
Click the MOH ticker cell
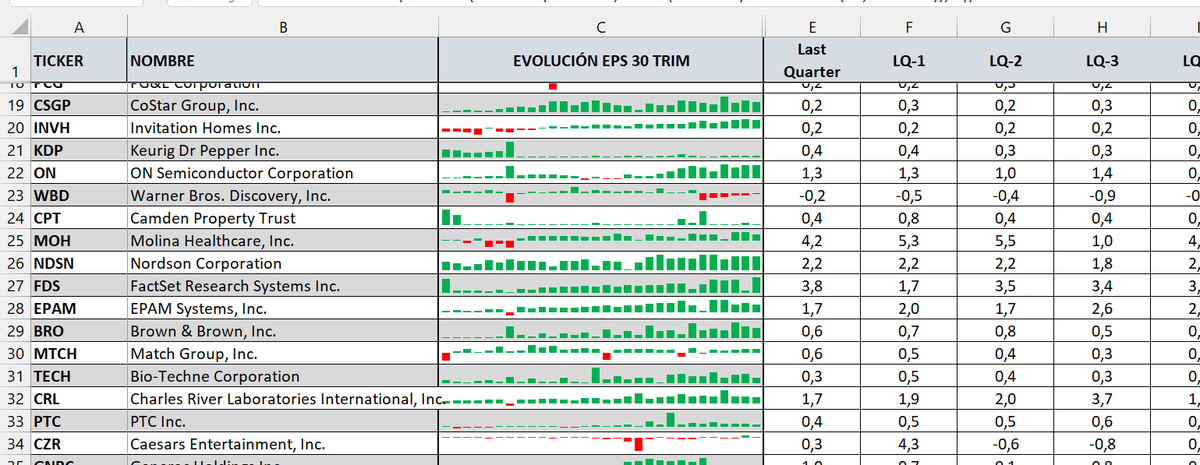coord(79,241)
